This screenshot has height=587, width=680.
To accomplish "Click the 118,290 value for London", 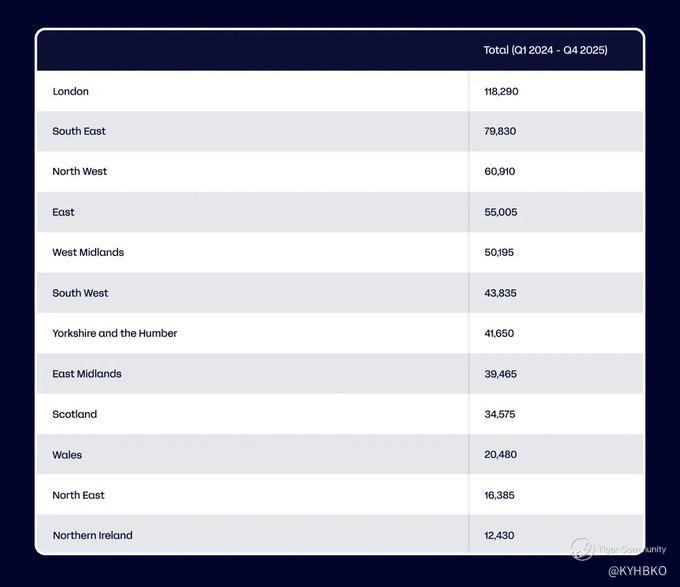I will pyautogui.click(x=501, y=91).
